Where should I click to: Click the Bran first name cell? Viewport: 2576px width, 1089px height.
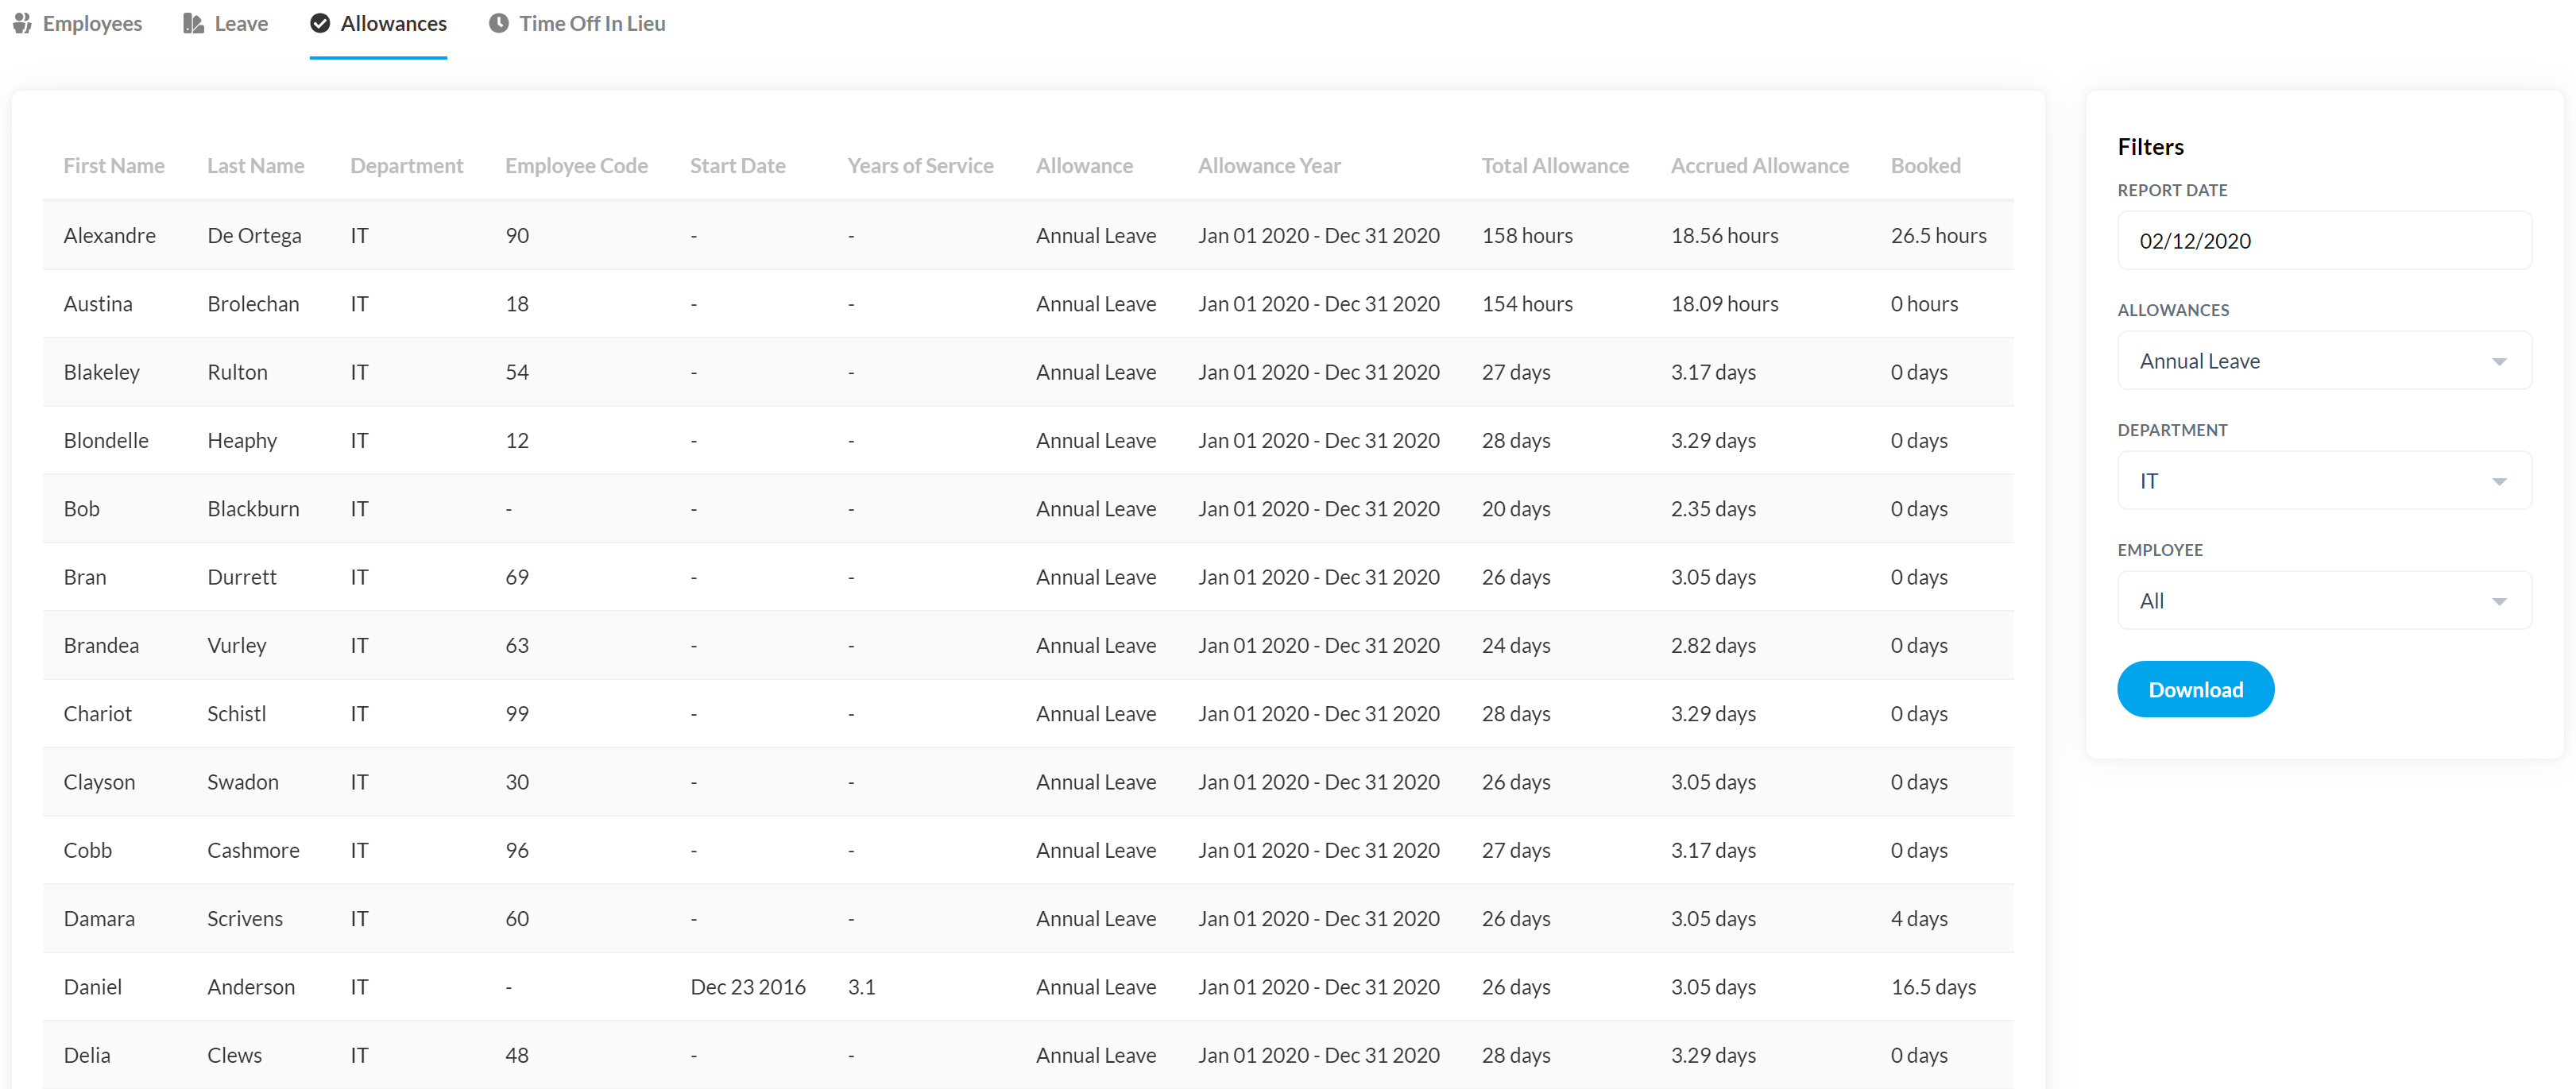85,578
